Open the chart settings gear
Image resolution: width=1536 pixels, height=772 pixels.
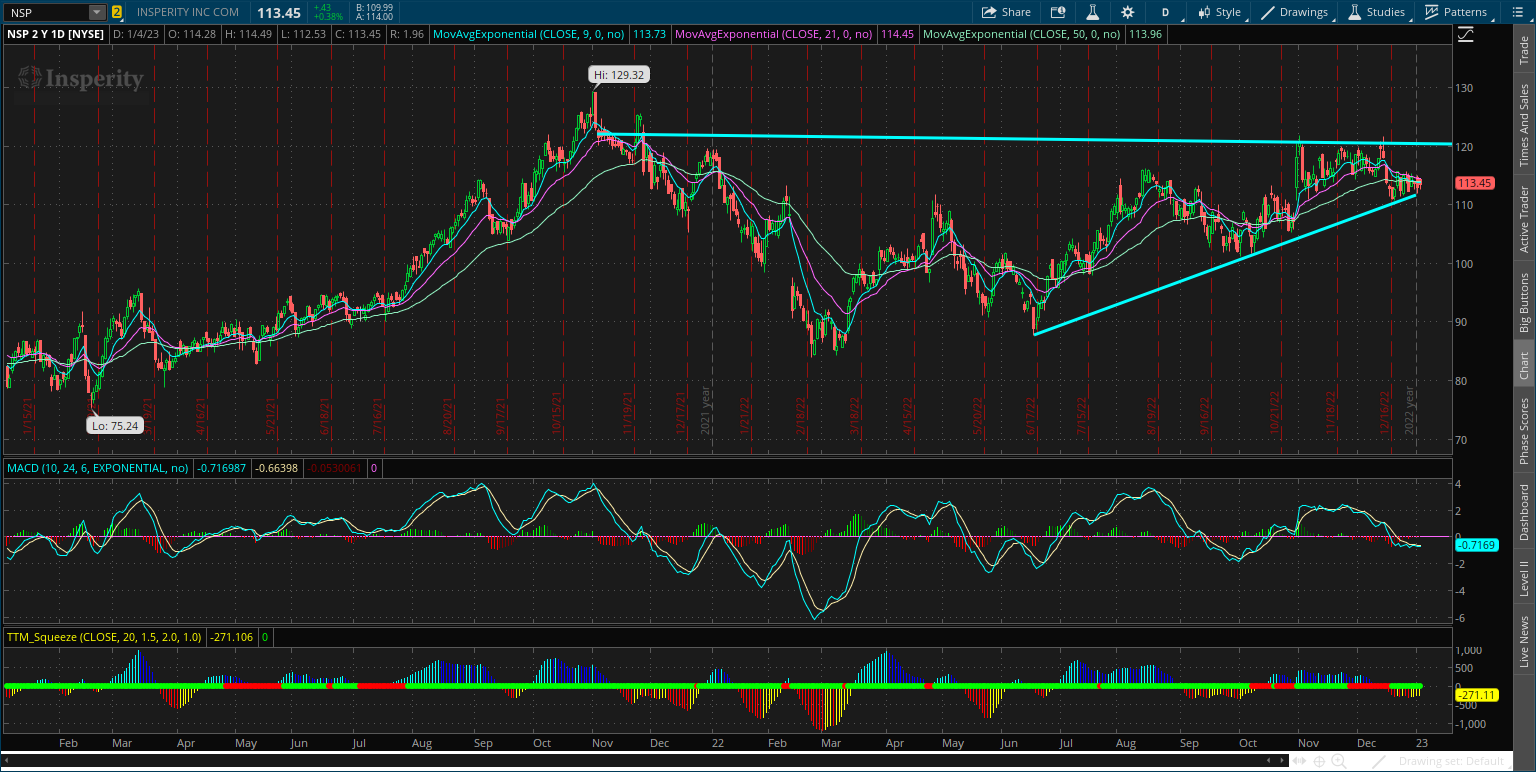click(x=1127, y=12)
